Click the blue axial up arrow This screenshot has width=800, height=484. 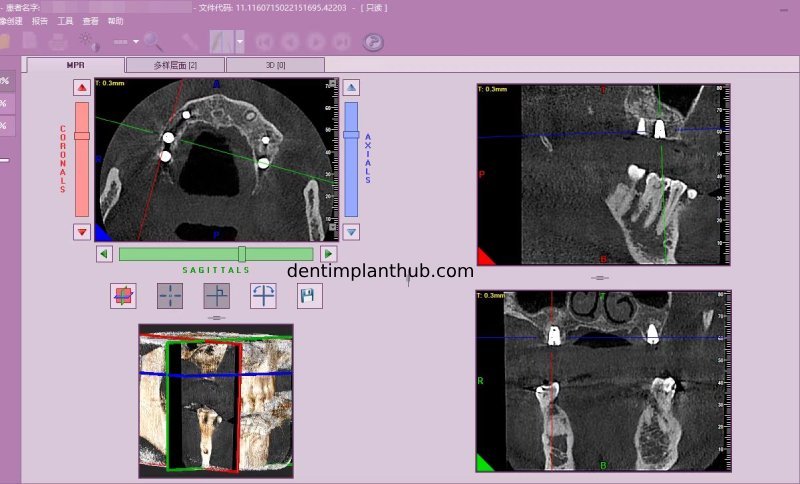[351, 88]
